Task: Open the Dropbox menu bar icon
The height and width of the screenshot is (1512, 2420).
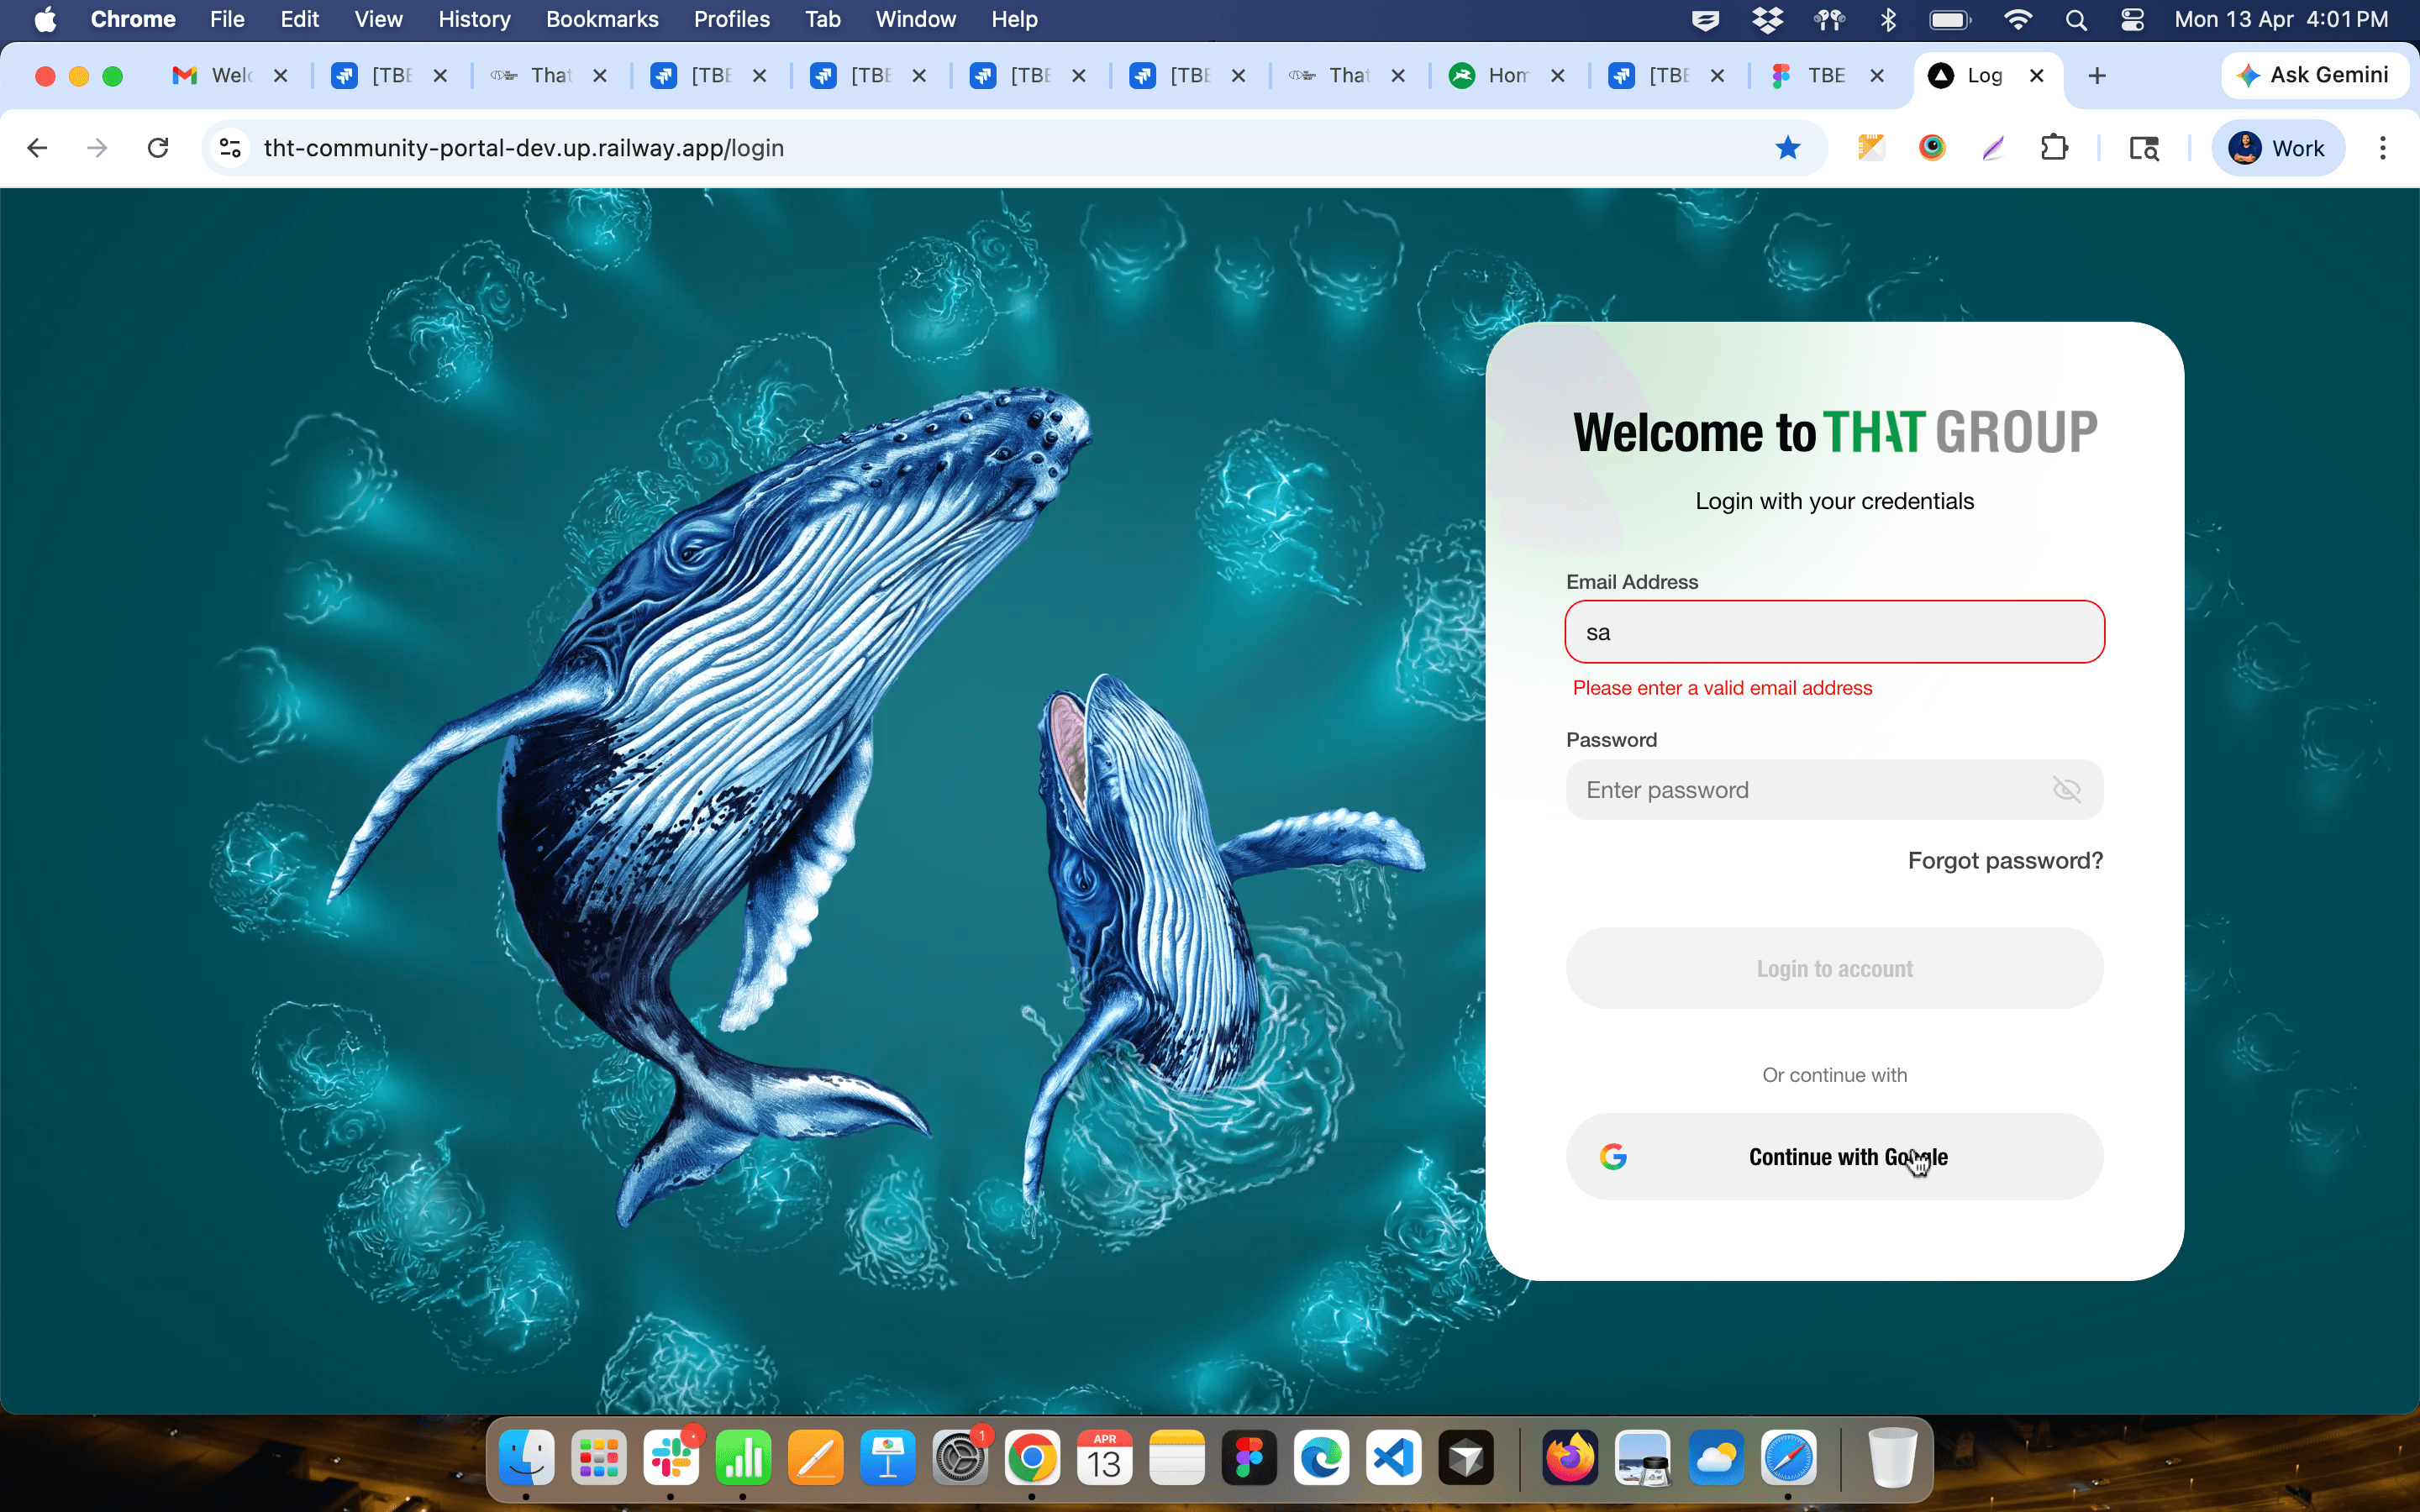Action: point(1768,19)
